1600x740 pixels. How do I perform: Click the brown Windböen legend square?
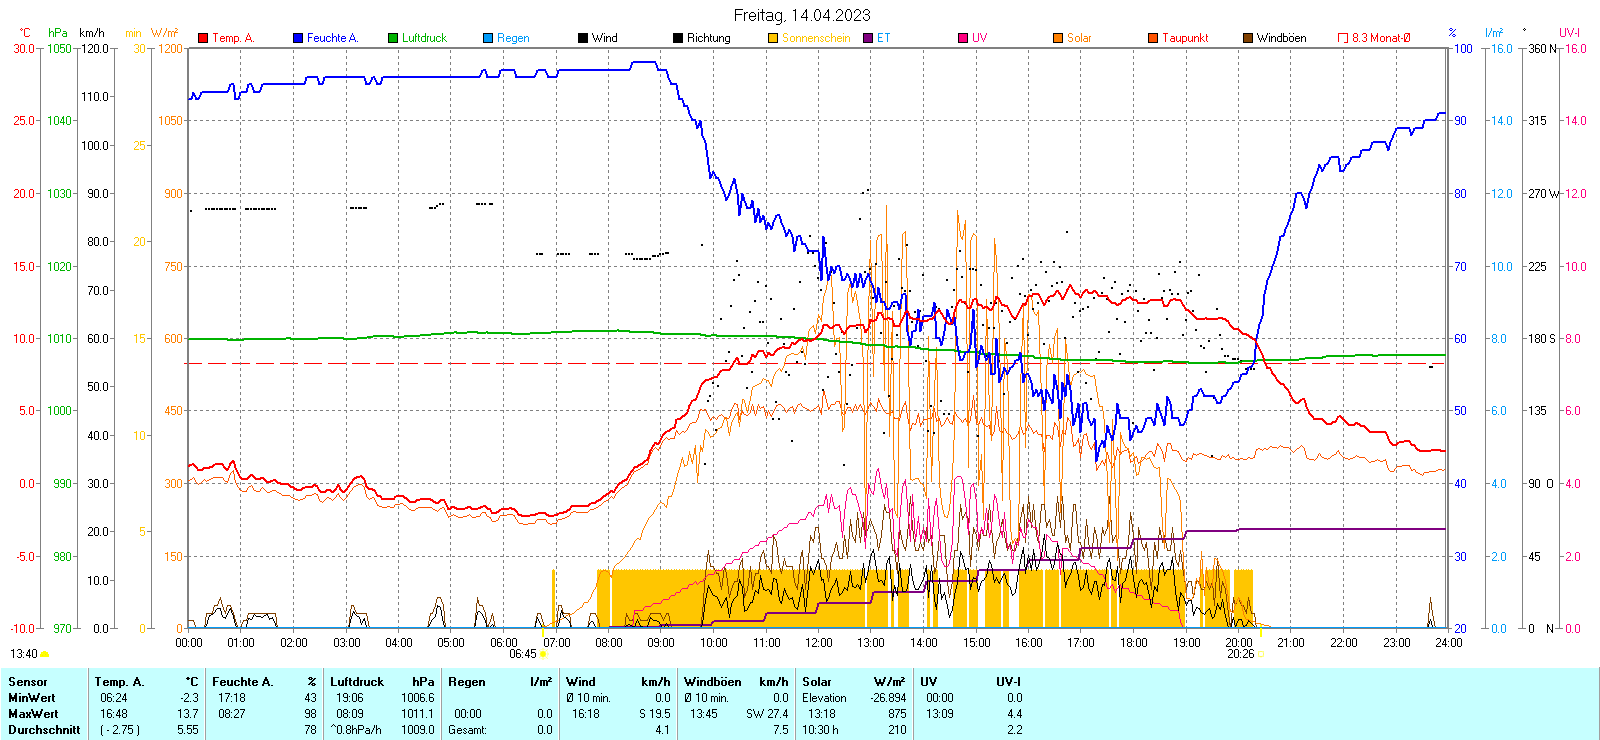(x=1248, y=38)
